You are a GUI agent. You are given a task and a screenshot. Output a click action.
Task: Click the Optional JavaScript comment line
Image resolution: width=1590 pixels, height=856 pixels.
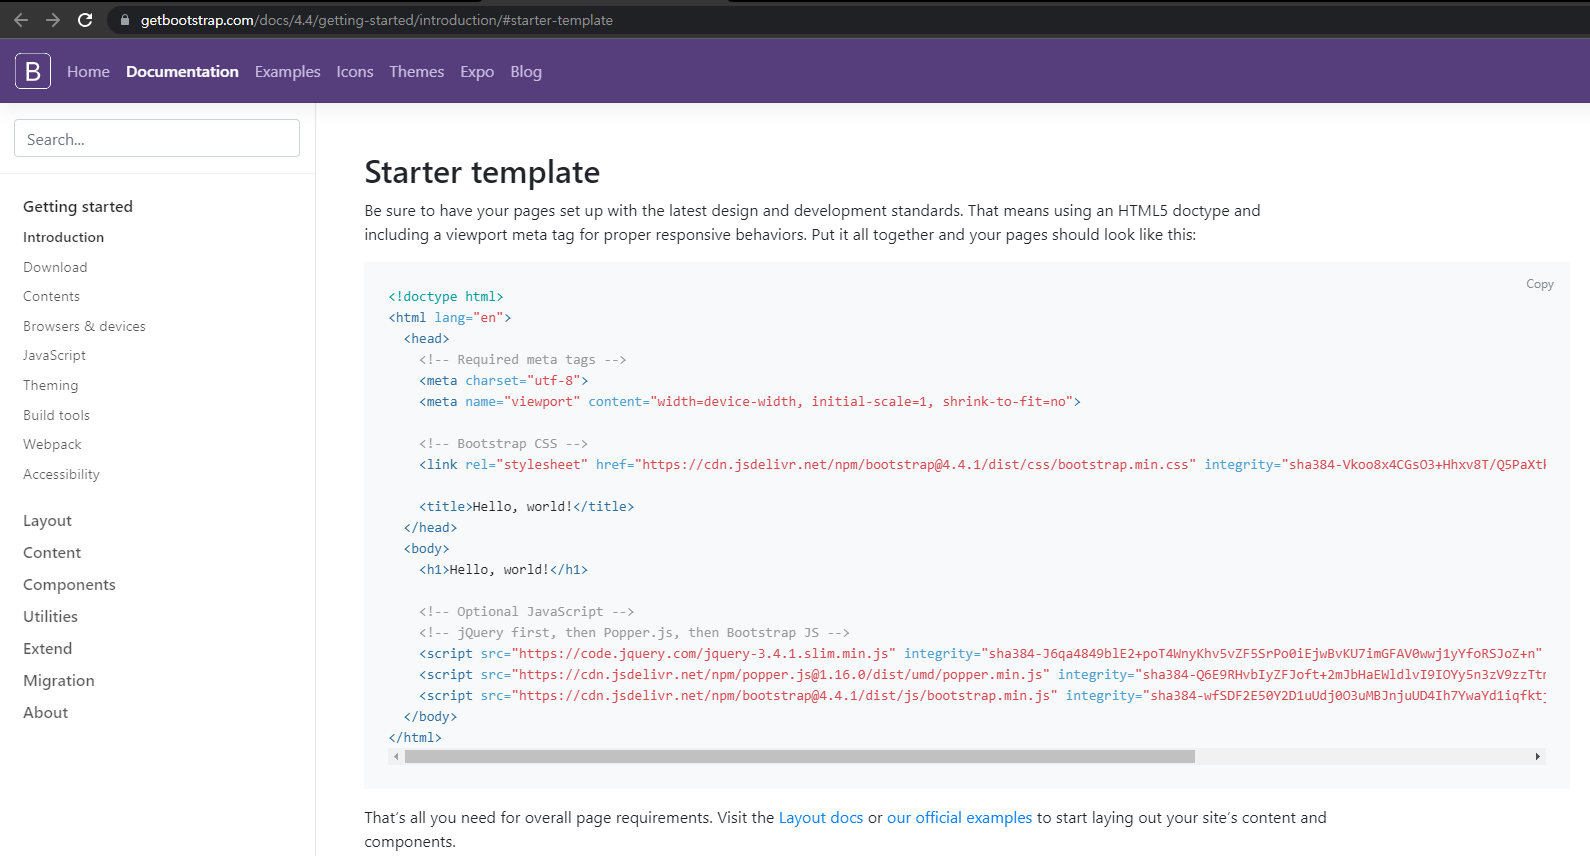pos(527,612)
